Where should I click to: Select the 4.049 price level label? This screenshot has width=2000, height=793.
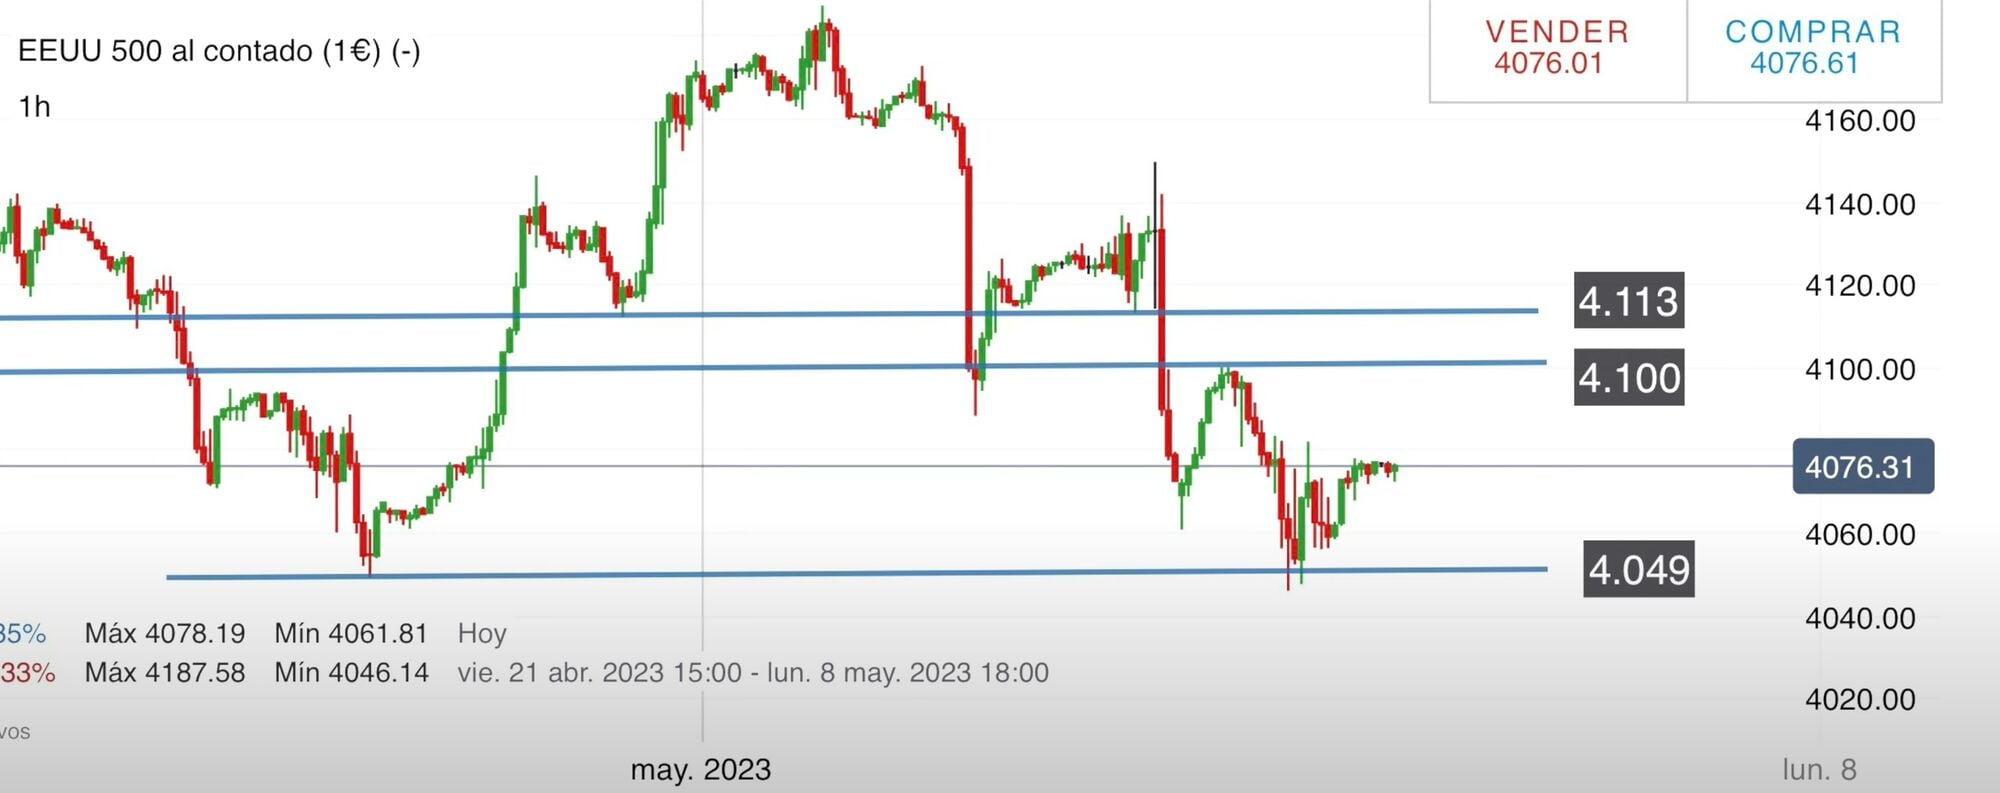(1638, 570)
